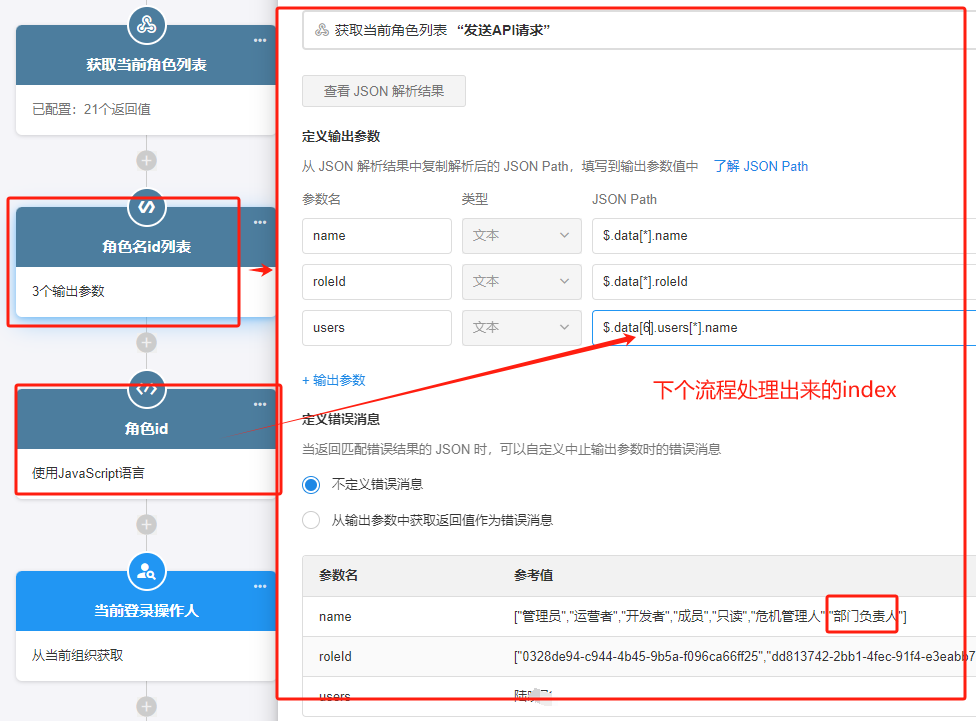Open the three-dot menu on 角色名id列表 node
The height and width of the screenshot is (721, 976).
[x=260, y=223]
